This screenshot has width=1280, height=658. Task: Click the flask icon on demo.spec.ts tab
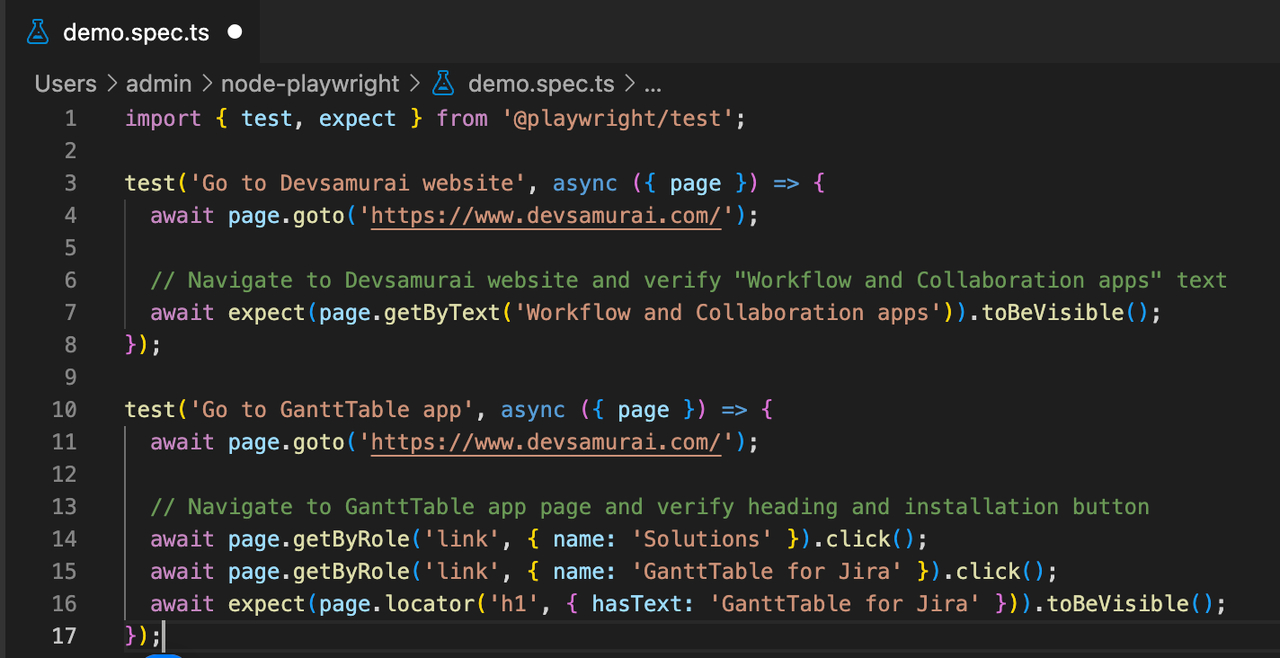tap(38, 32)
